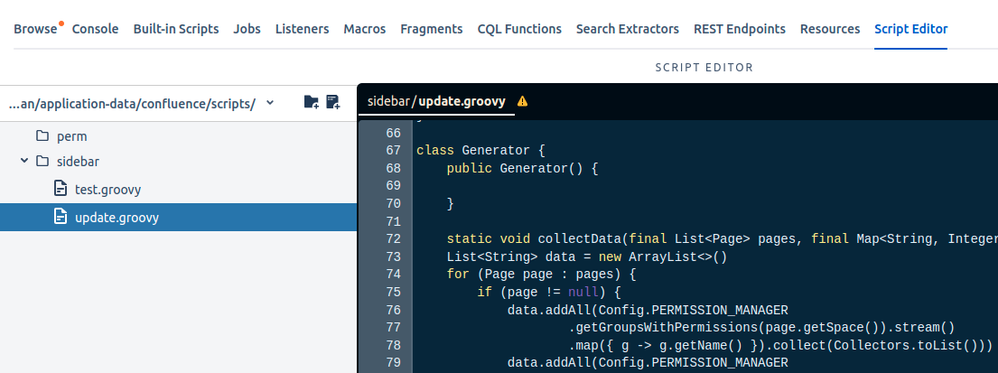Open the test.groovy file
This screenshot has width=998, height=373.
tap(108, 190)
